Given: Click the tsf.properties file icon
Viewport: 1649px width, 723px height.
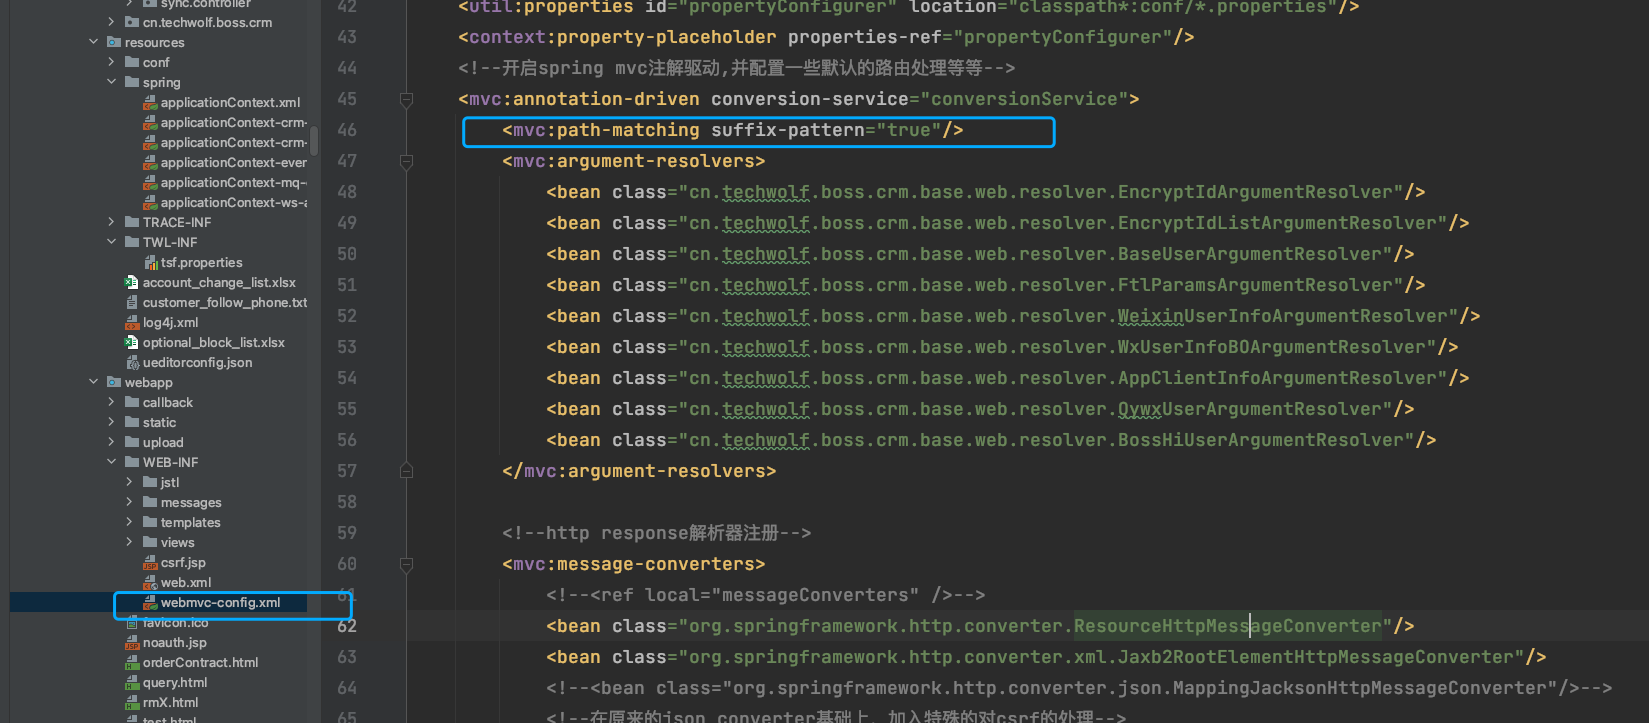Looking at the screenshot, I should (151, 263).
